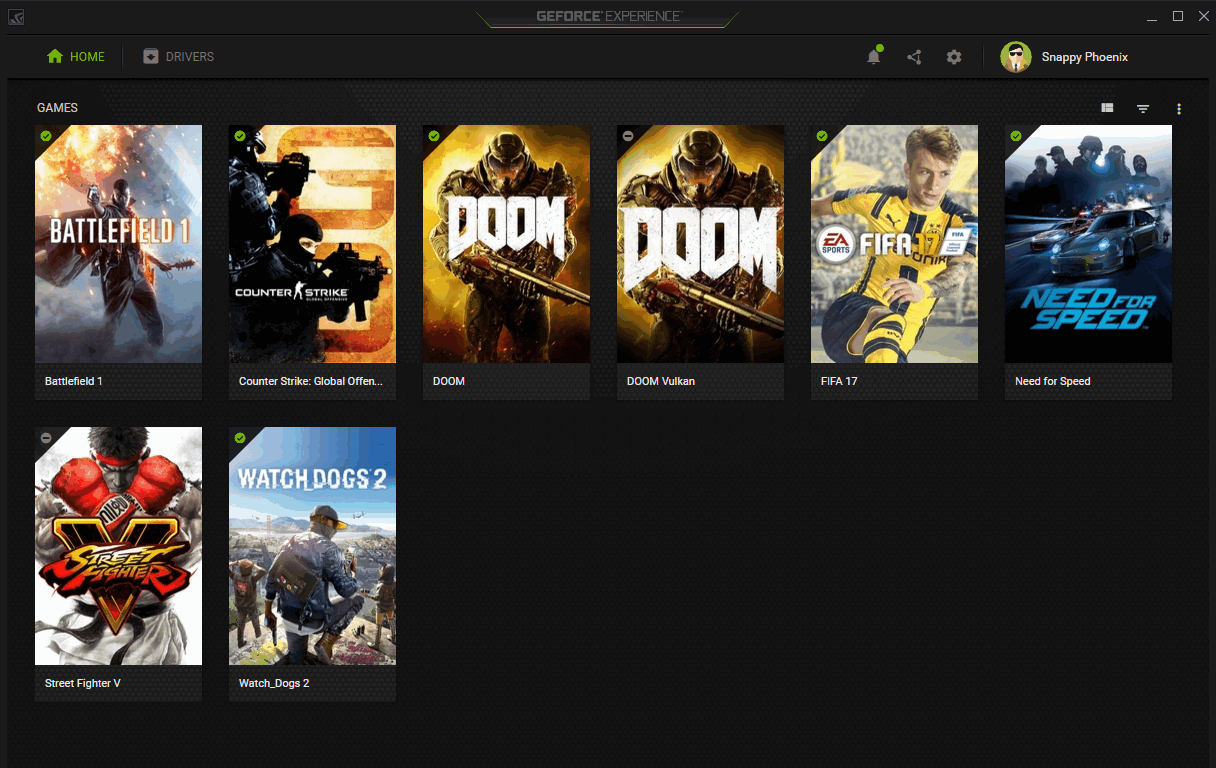Close the GeForce Experience window

point(1204,16)
